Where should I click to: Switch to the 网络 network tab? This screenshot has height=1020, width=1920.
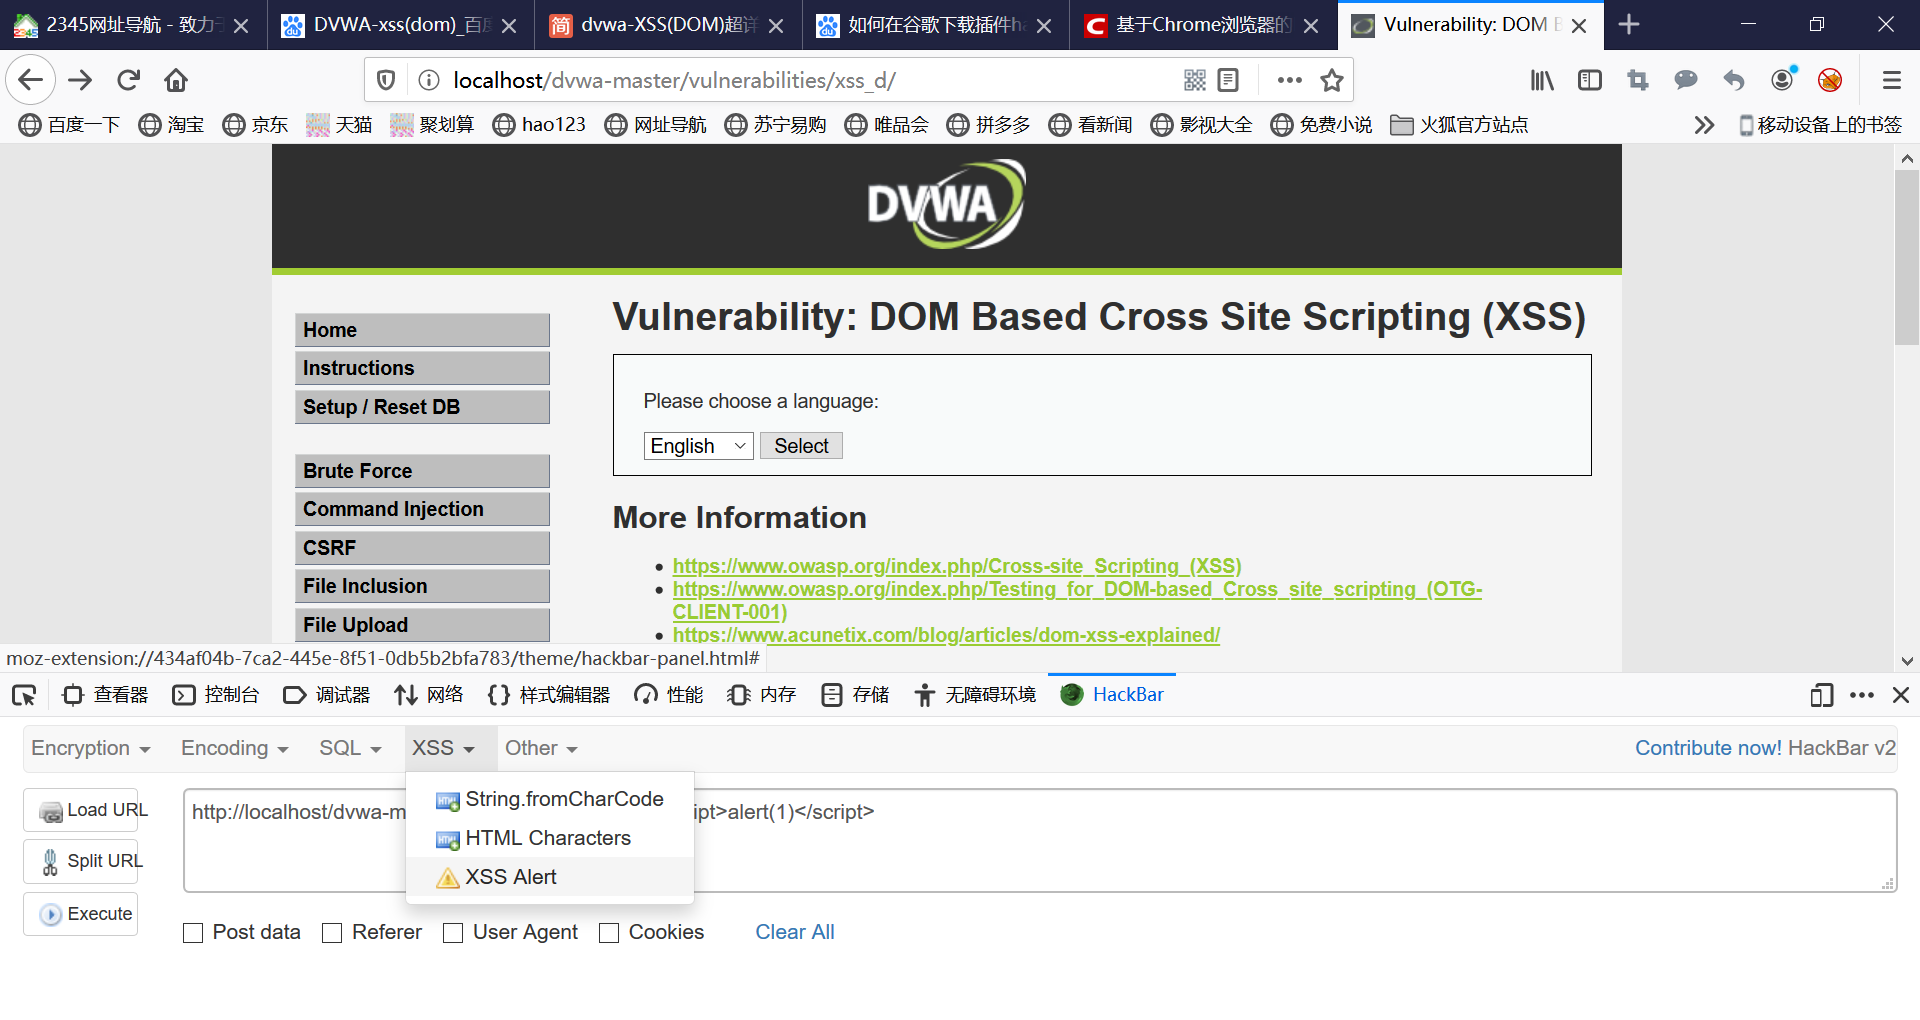pyautogui.click(x=429, y=695)
